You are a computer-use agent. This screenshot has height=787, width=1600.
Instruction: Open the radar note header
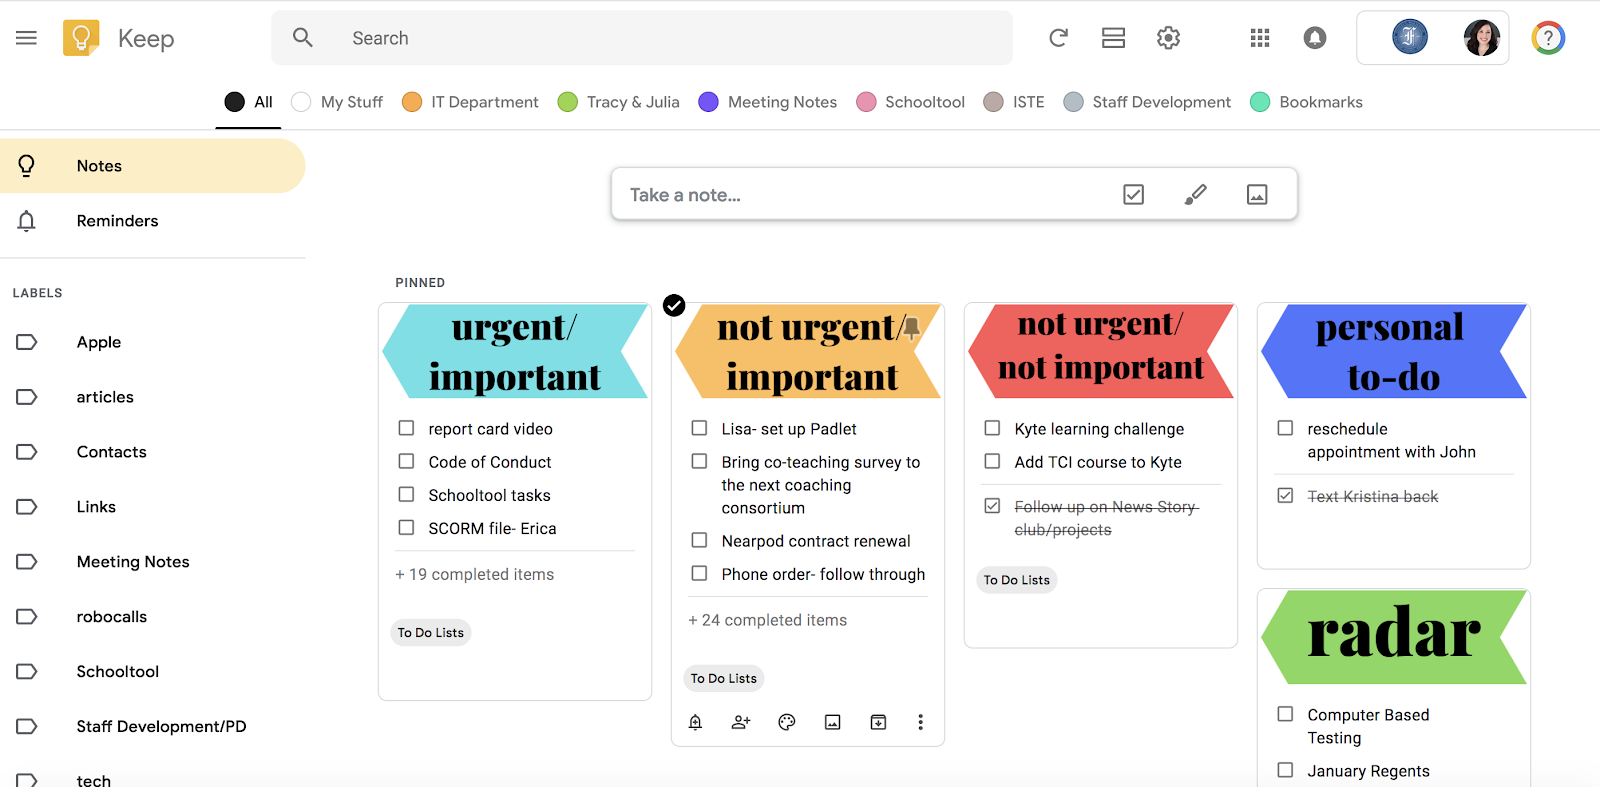point(1394,636)
